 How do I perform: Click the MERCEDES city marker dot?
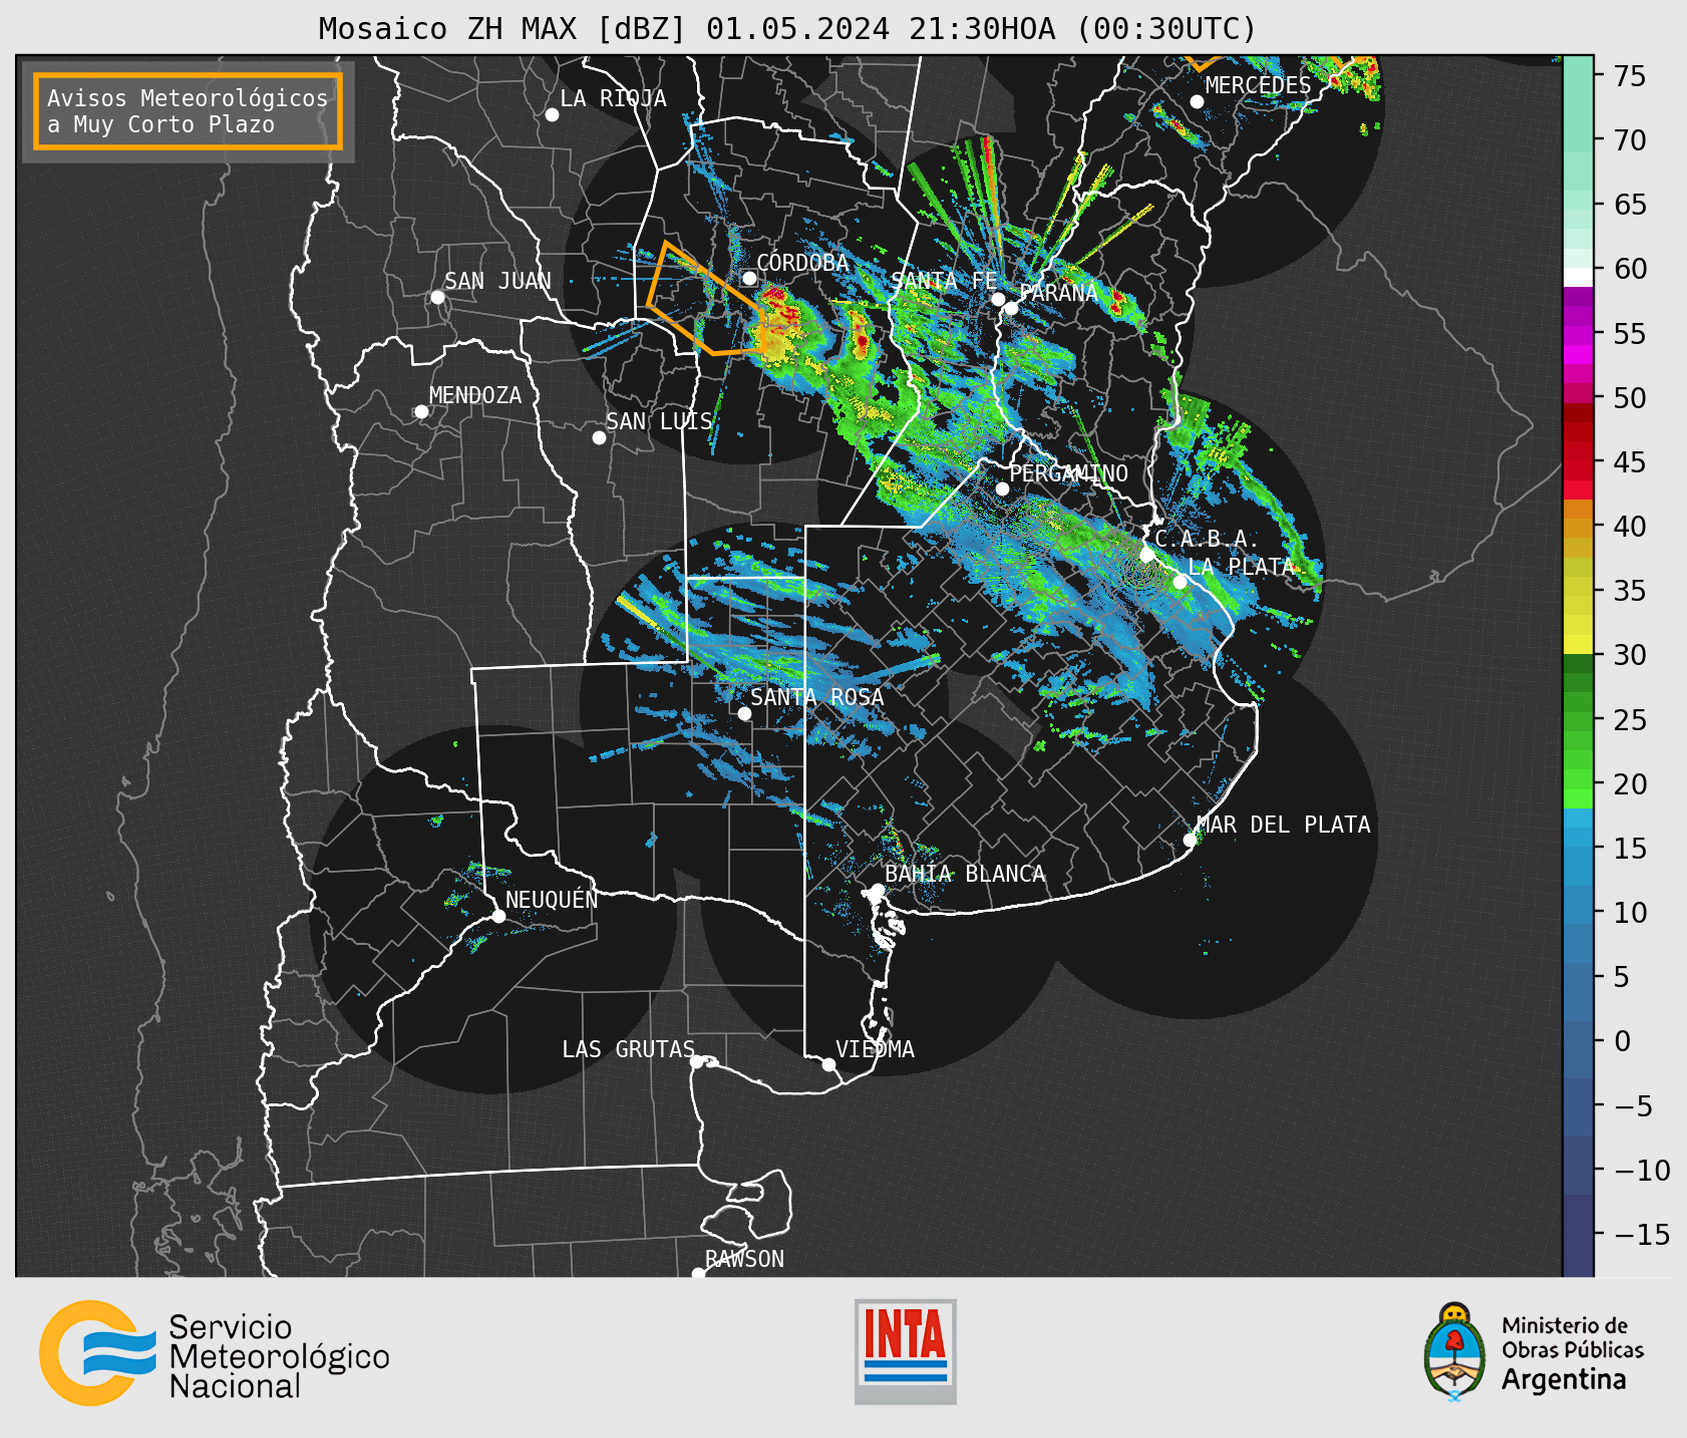click(x=1197, y=102)
